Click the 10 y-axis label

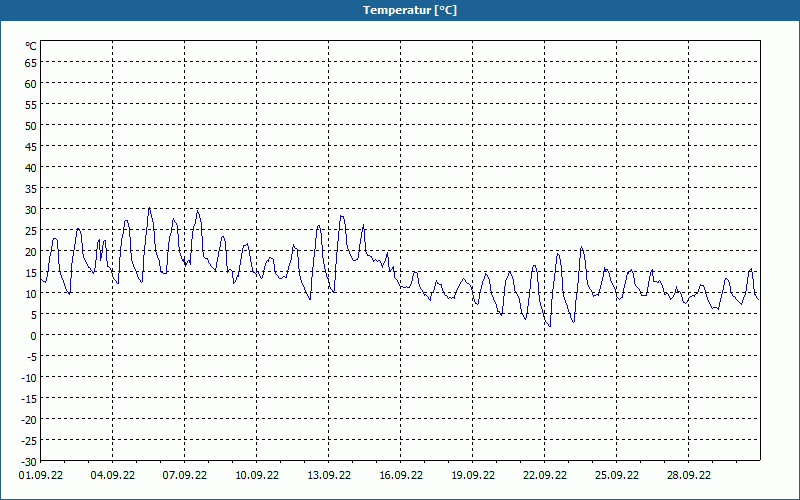point(31,294)
